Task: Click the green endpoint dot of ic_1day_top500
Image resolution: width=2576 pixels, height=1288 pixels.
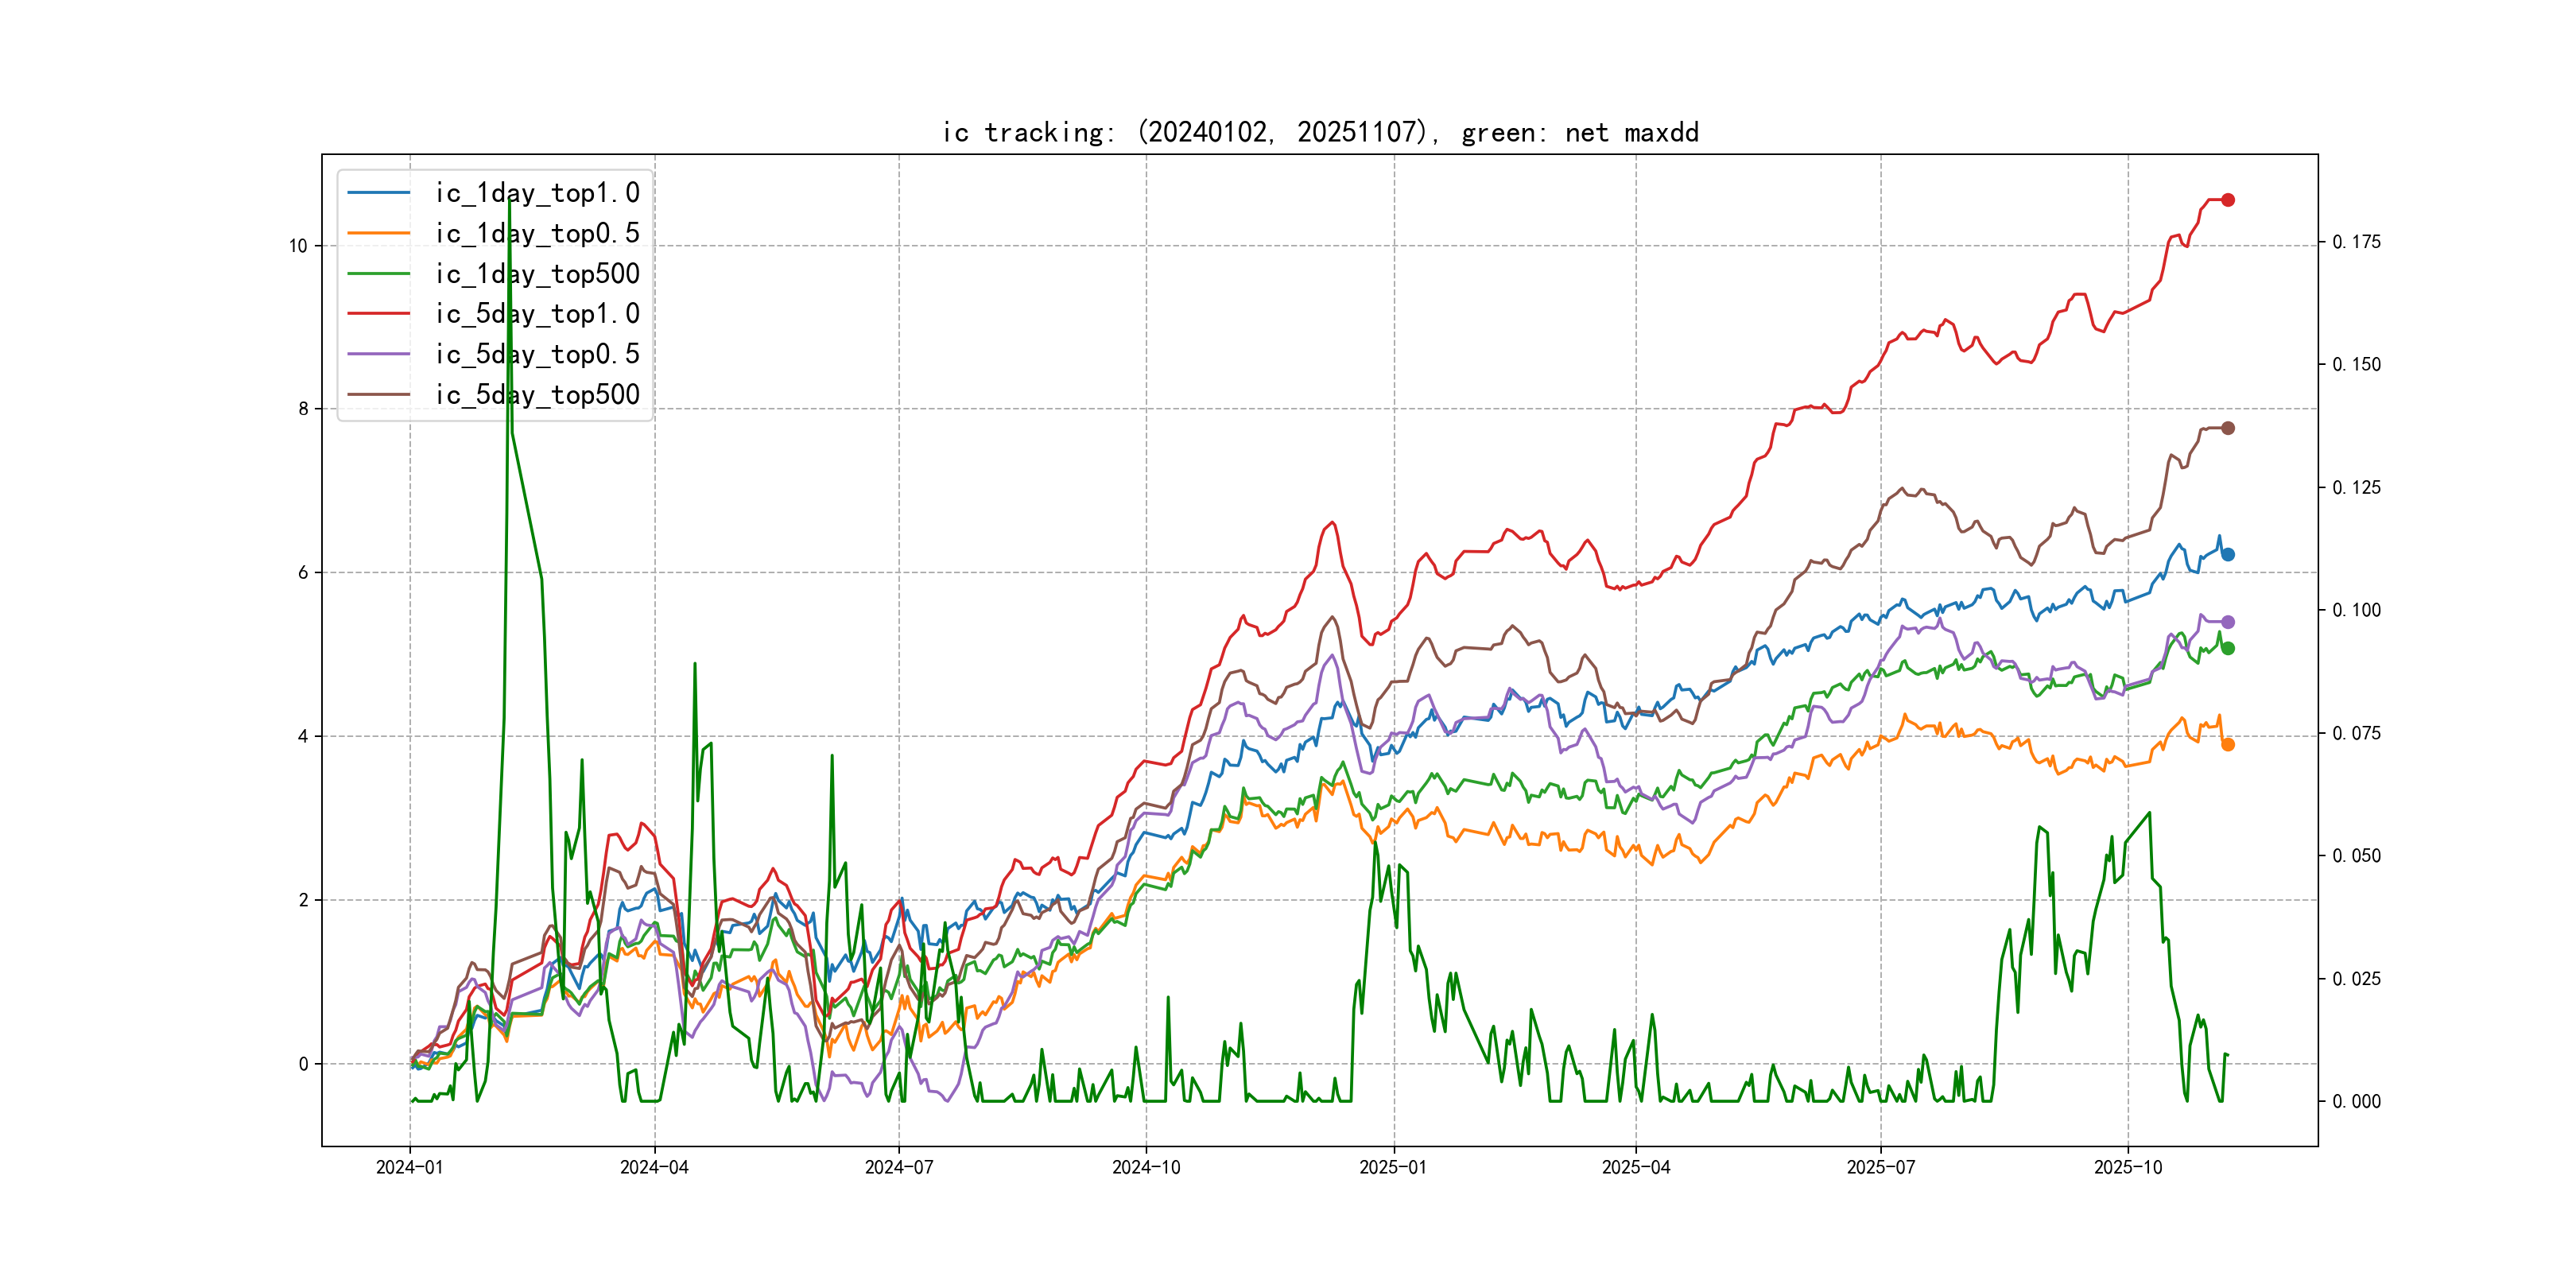Action: 2227,648
